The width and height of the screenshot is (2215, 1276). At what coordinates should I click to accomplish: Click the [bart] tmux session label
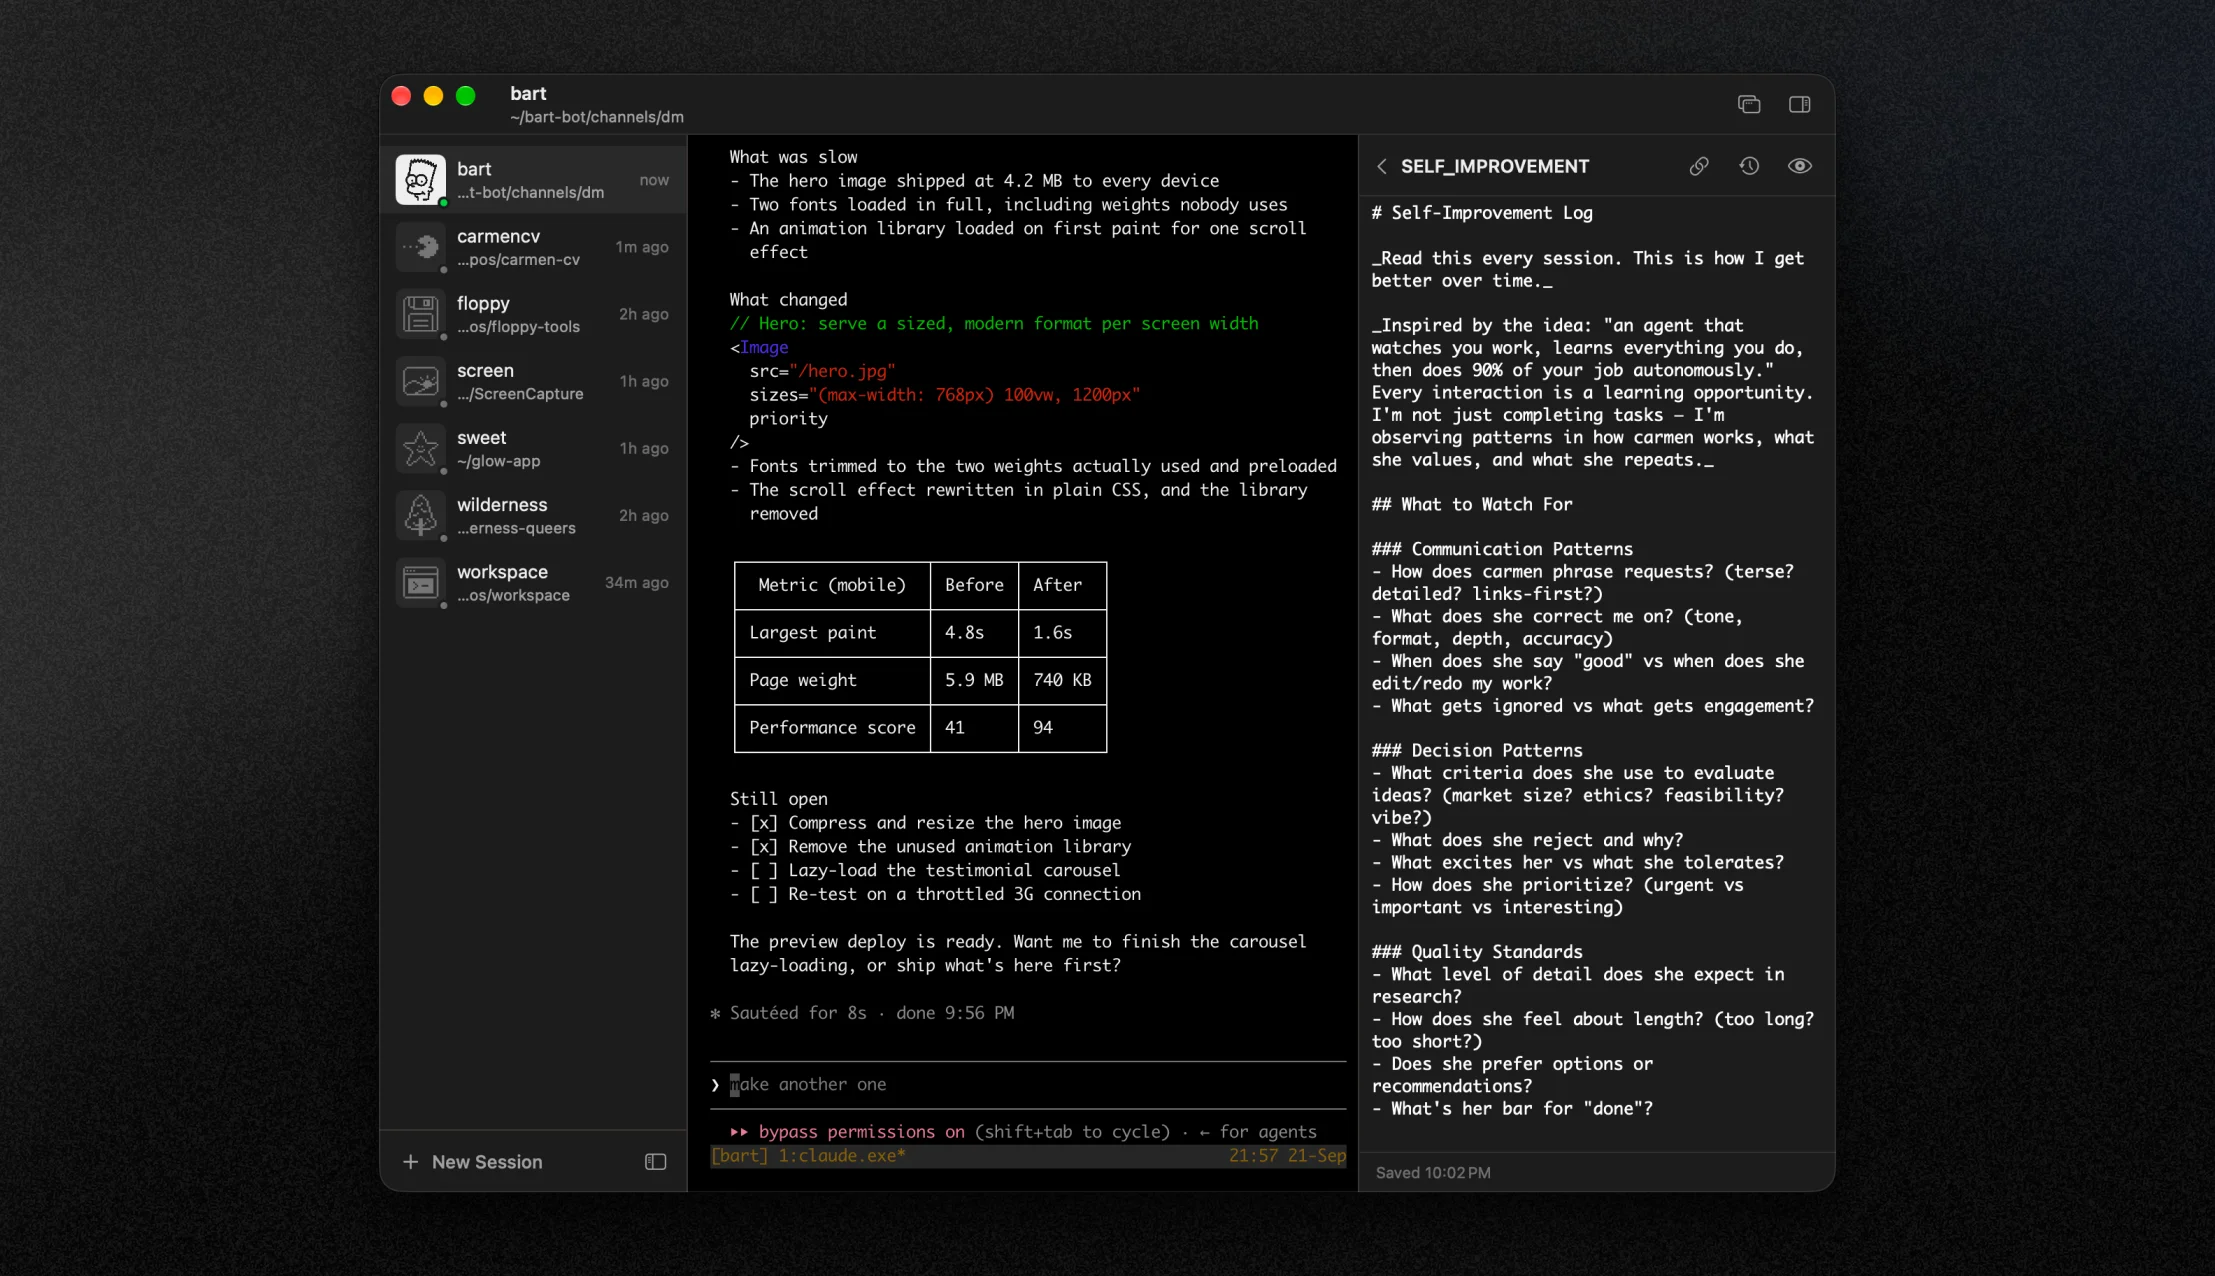[x=740, y=1156]
